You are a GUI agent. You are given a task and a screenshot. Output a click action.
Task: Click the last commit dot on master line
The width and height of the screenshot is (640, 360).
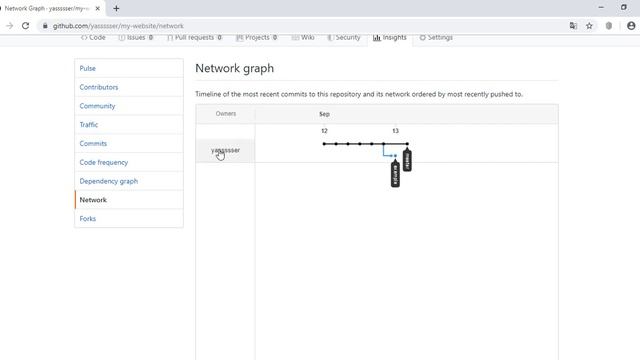[x=407, y=144]
